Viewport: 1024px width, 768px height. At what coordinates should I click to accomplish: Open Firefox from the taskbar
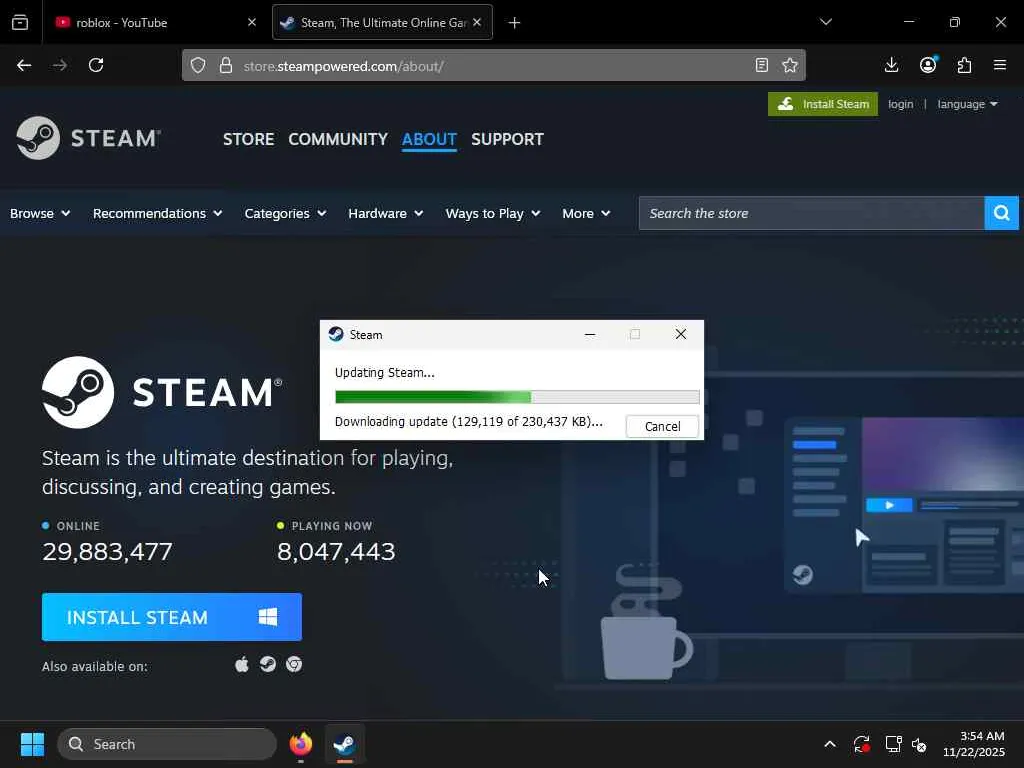(x=301, y=744)
